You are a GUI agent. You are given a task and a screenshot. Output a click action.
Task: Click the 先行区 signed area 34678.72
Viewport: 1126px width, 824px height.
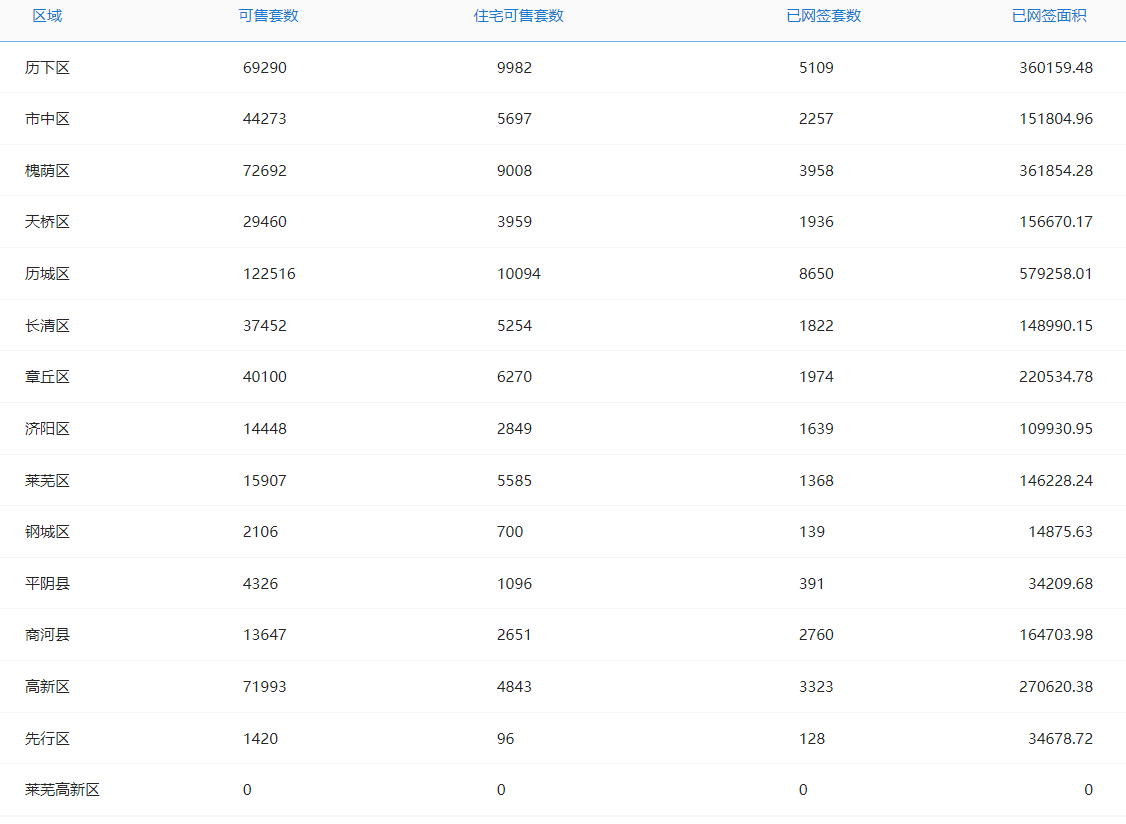tap(1060, 739)
